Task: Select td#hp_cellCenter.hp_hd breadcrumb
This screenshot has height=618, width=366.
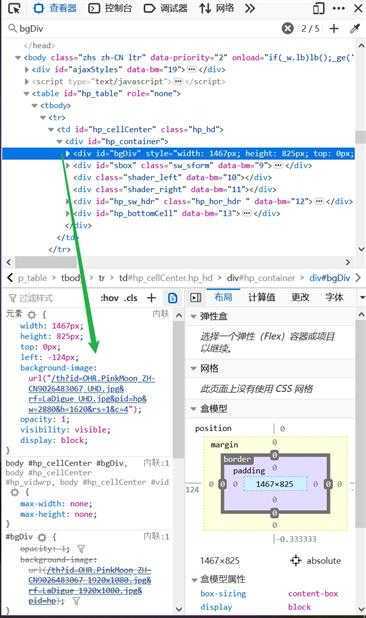Action: [x=165, y=278]
